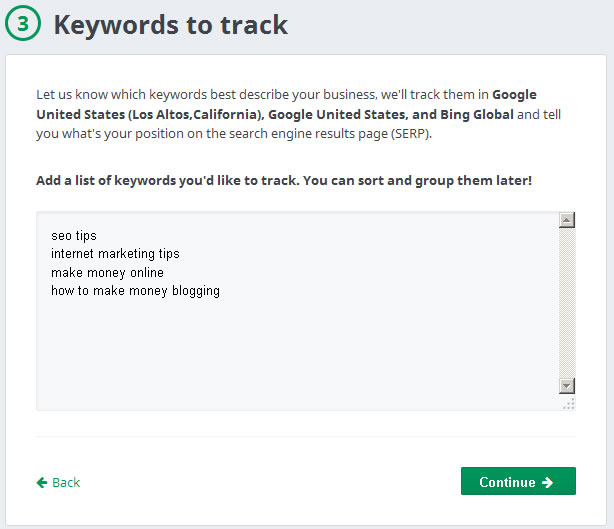614x529 pixels.
Task: Place cursor on the "seo tips" line
Action: pyautogui.click(x=74, y=236)
